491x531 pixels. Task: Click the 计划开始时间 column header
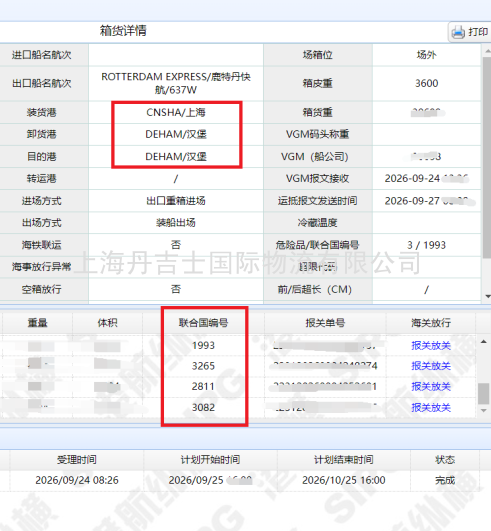[210, 460]
